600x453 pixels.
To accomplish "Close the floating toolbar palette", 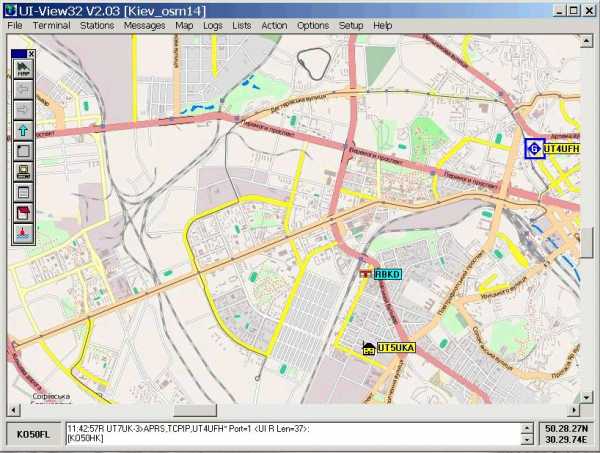I will coord(32,53).
